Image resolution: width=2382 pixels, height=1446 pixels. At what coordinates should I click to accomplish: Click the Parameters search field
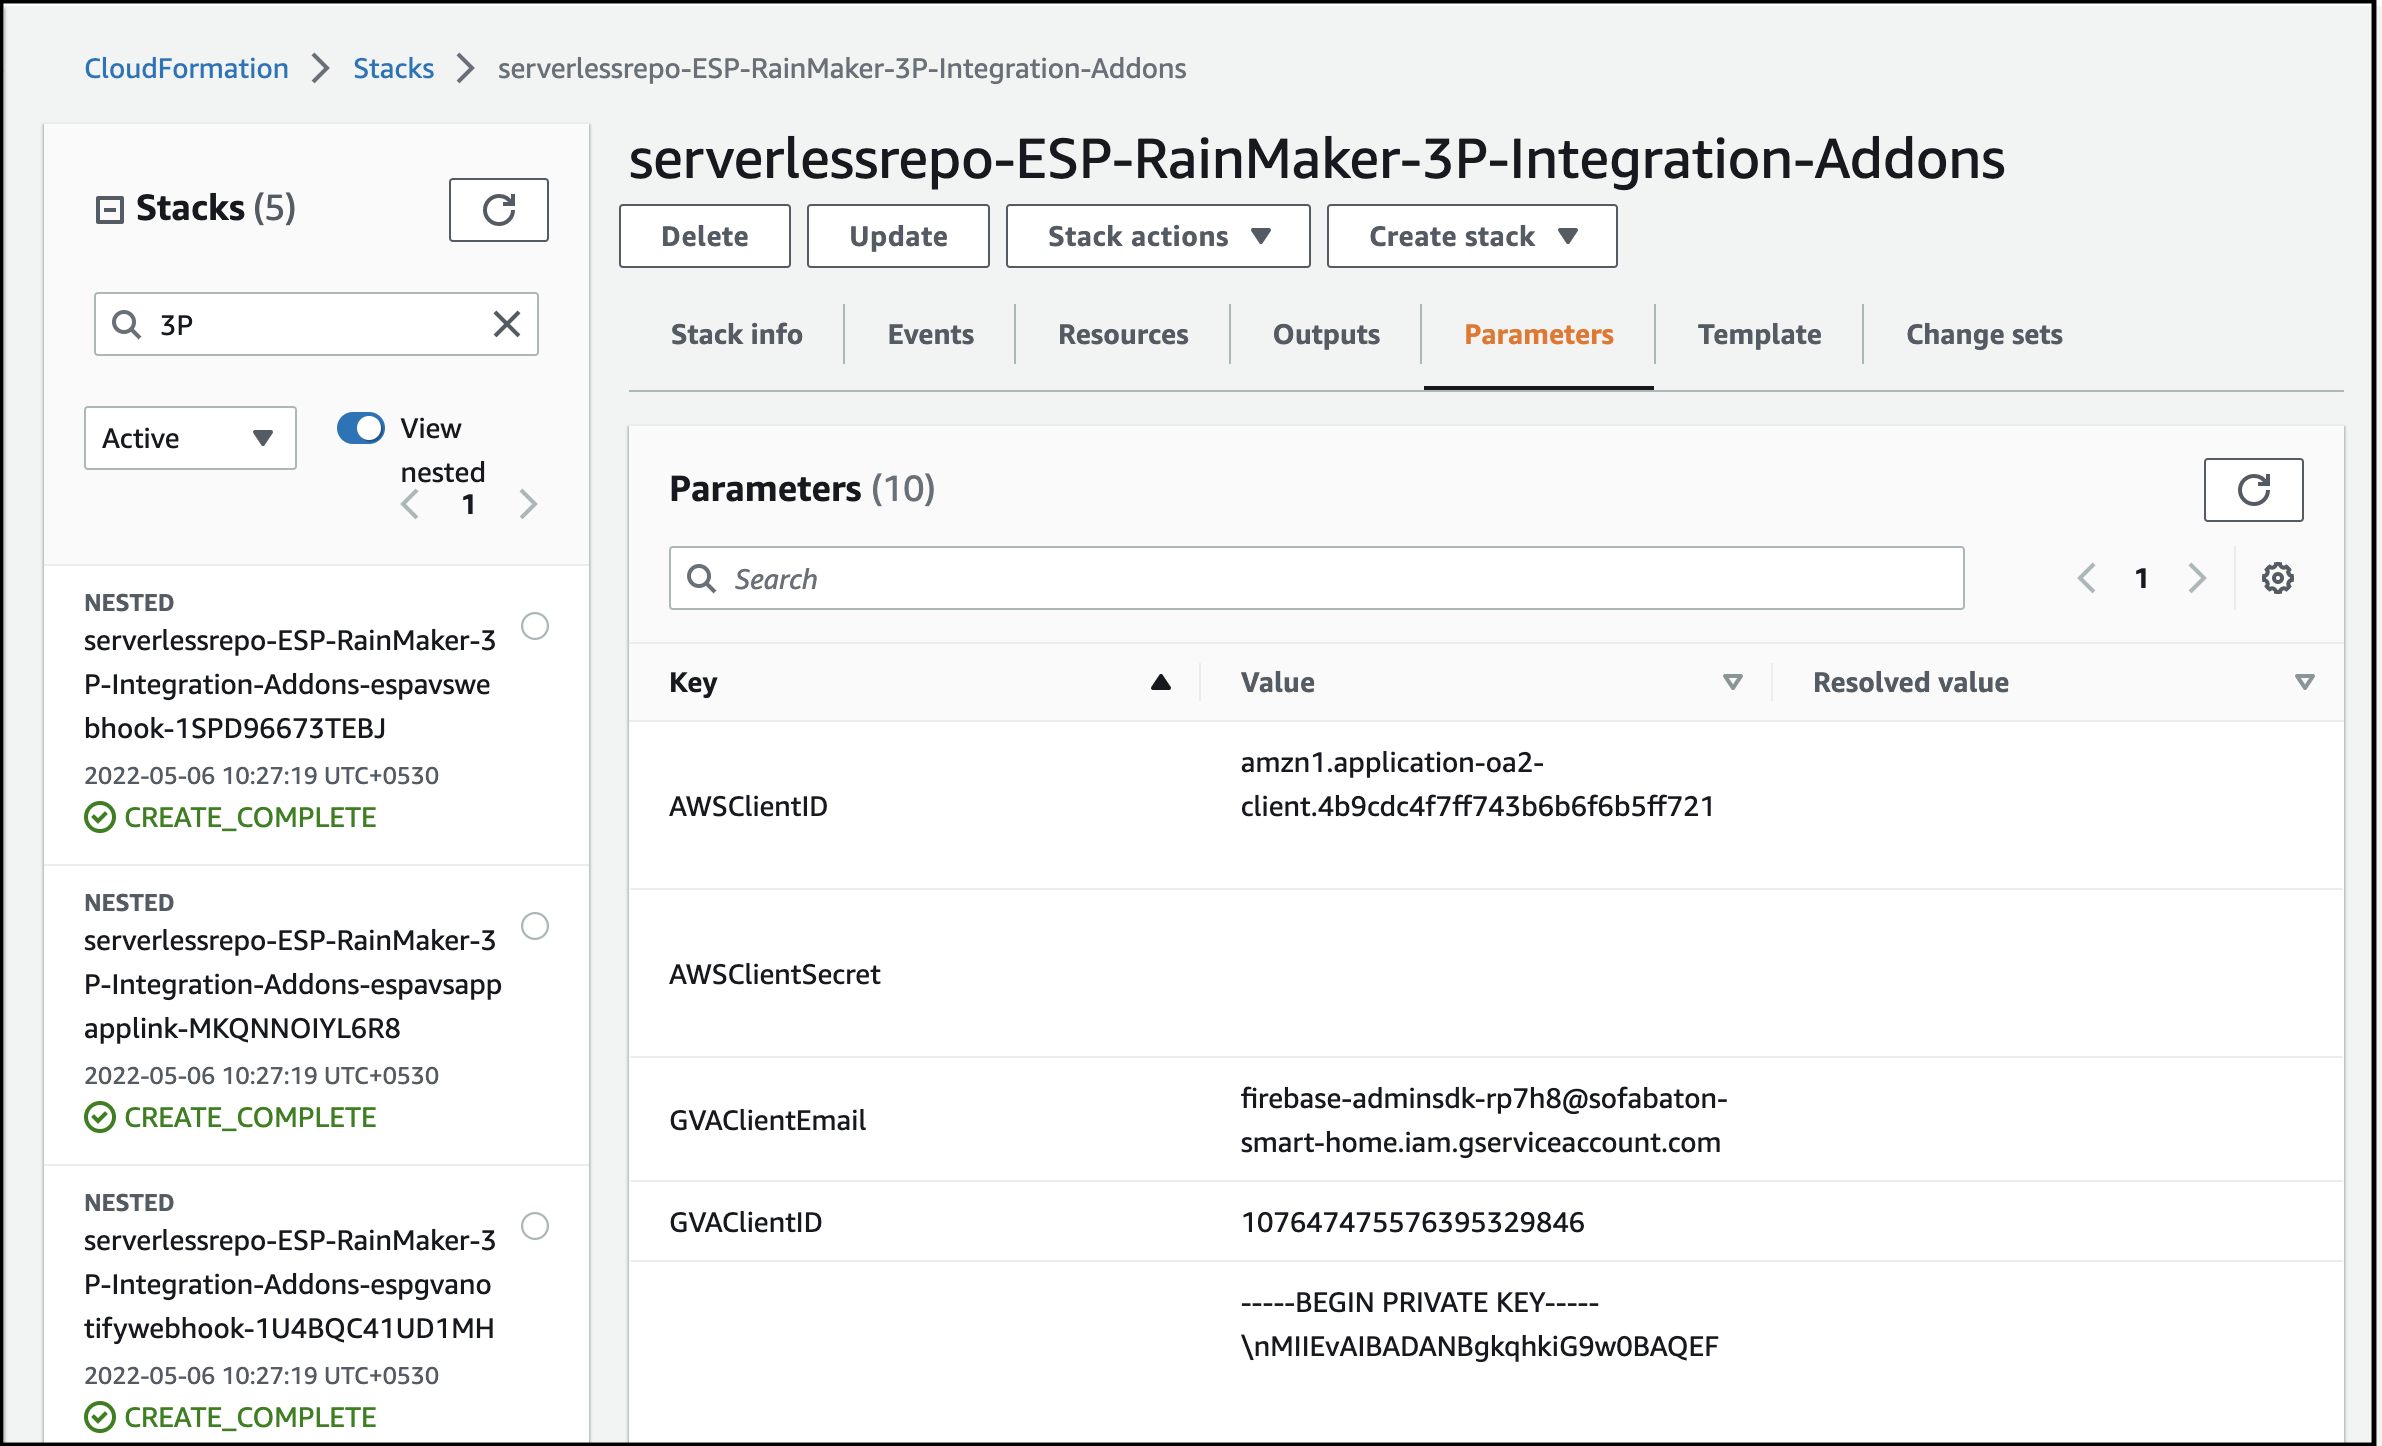(x=1316, y=578)
